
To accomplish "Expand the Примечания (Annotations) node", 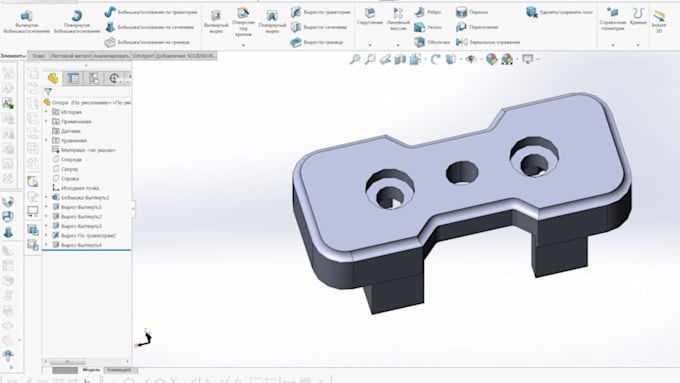I will click(46, 121).
